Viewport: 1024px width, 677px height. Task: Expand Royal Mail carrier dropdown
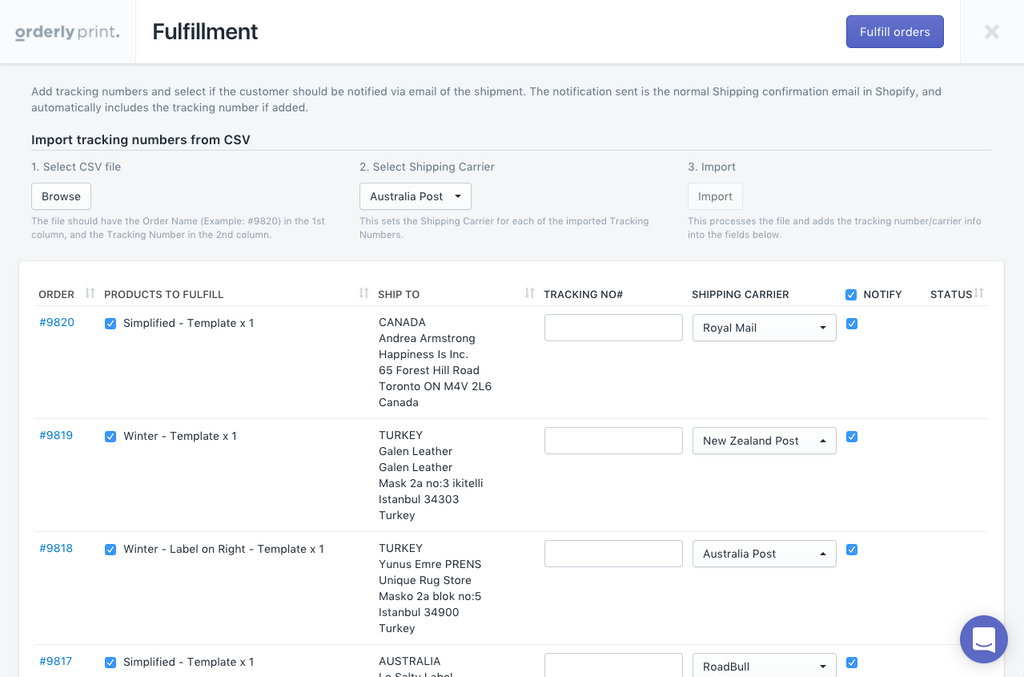[x=764, y=328]
